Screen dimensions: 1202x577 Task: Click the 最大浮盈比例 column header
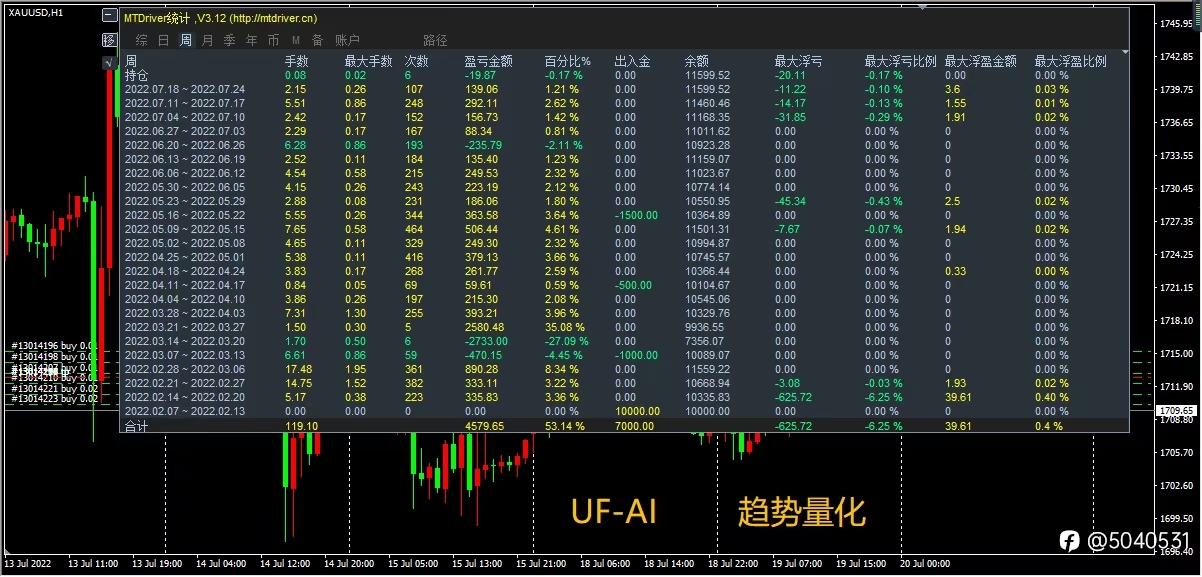pos(1070,61)
